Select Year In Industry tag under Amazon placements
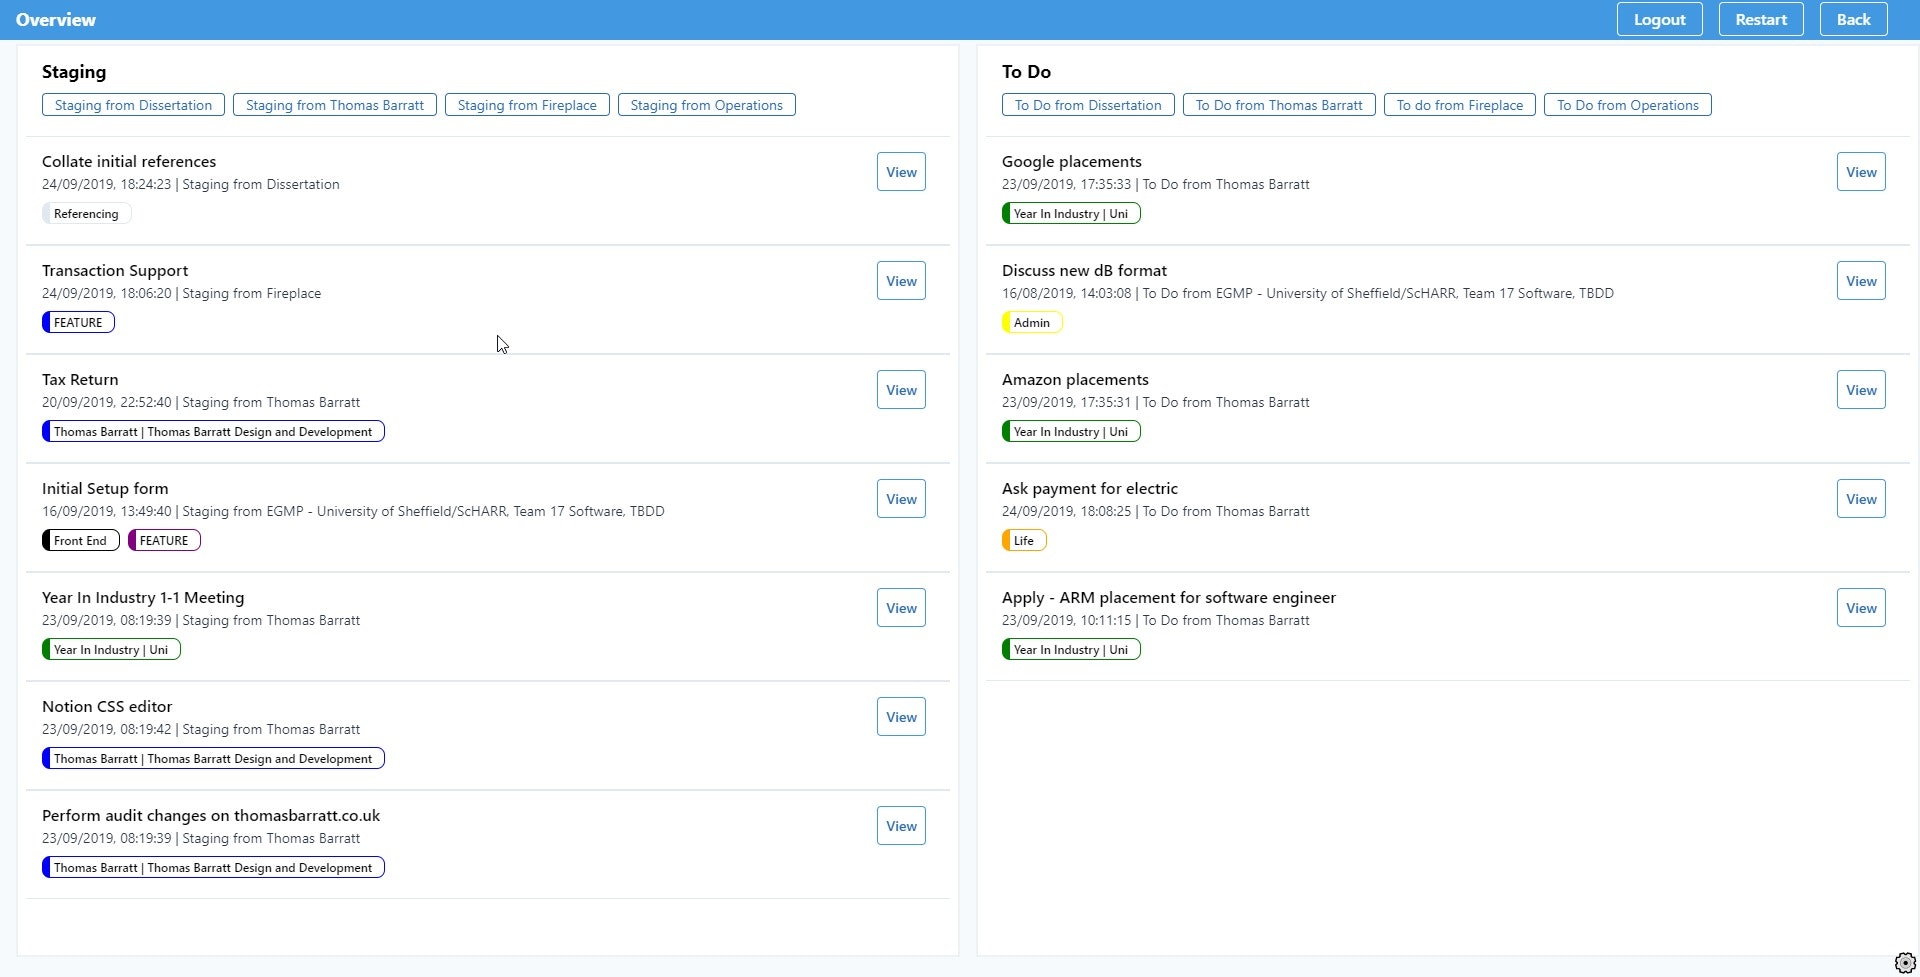The image size is (1920, 977). click(x=1071, y=432)
